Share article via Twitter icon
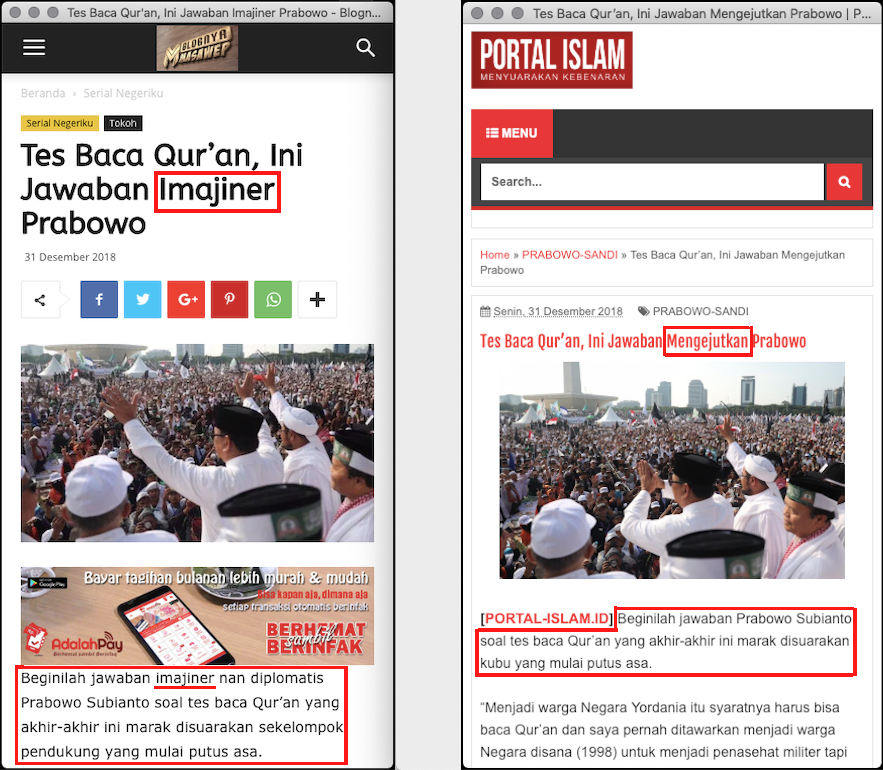 [142, 300]
